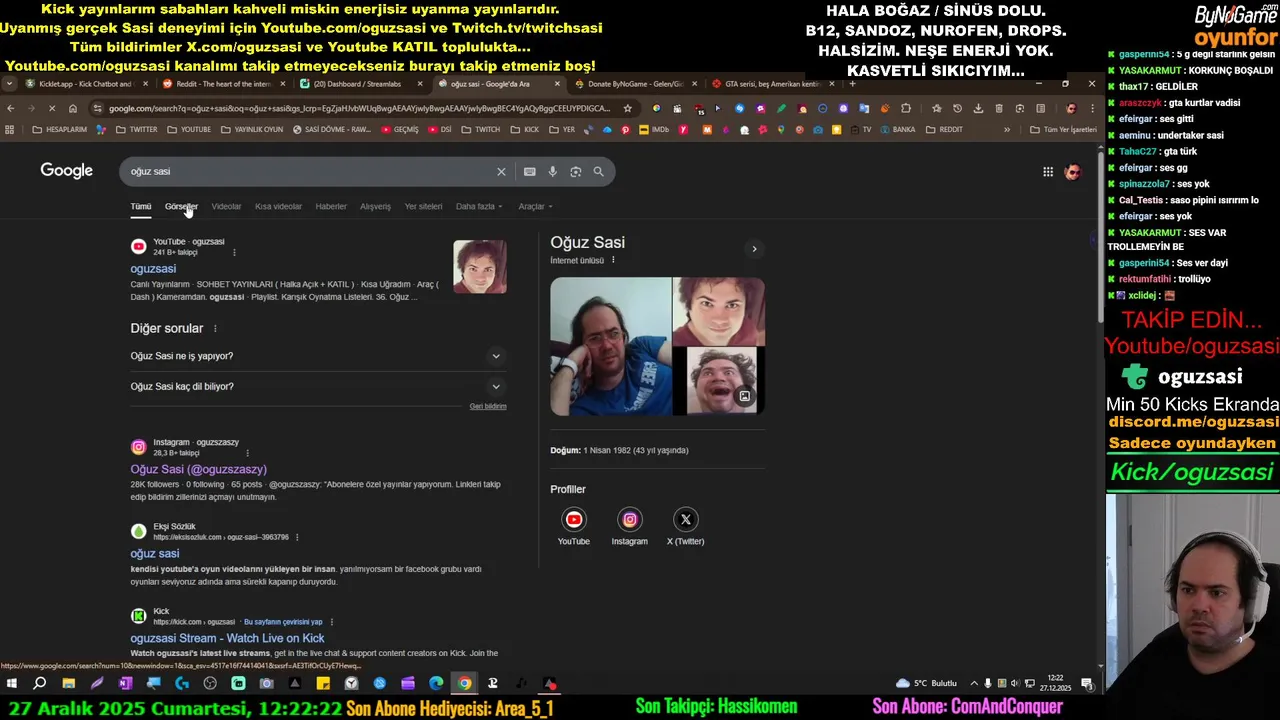1280x720 pixels.
Task: Open the 'oguzsasi' YouTube result link
Action: click(153, 269)
